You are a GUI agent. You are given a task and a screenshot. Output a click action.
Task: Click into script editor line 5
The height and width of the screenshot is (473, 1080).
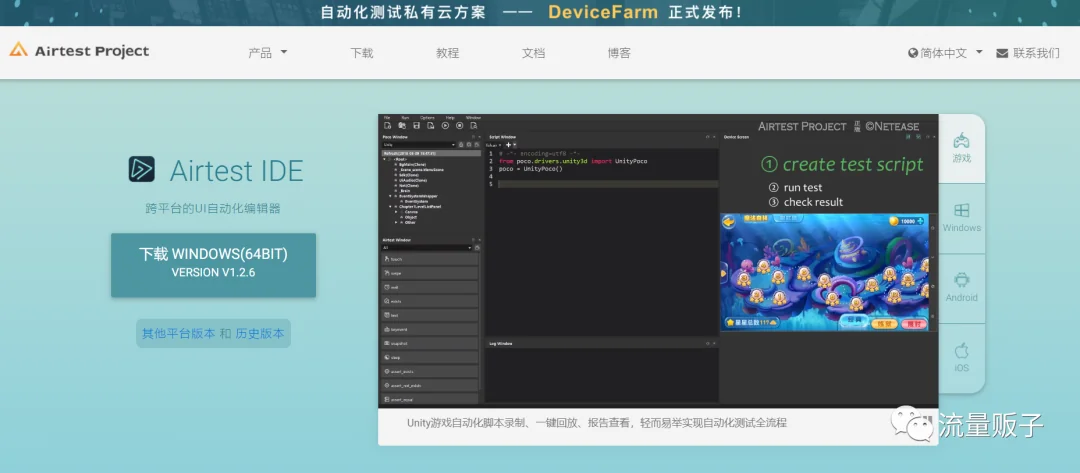click(x=608, y=184)
